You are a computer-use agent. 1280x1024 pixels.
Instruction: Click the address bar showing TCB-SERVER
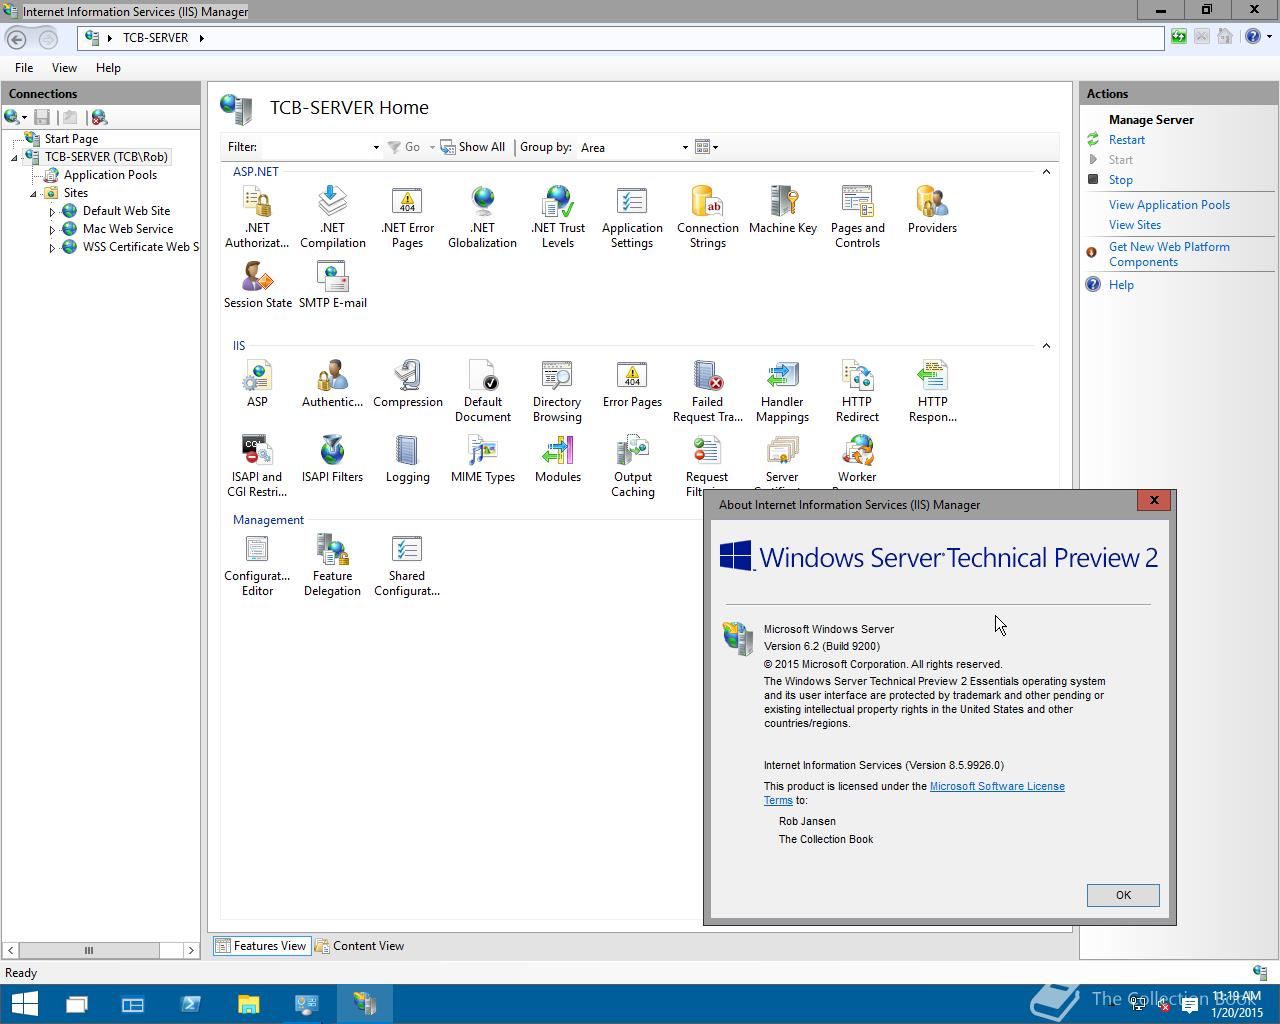pos(620,38)
